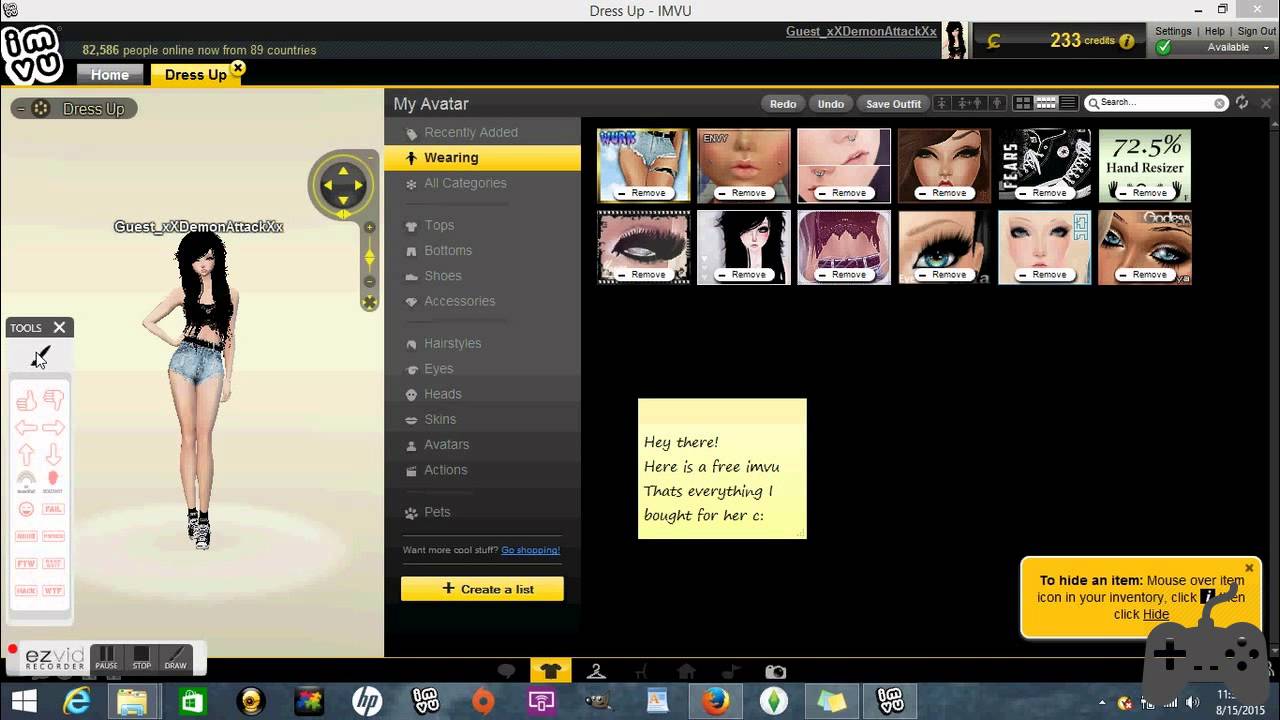
Task: Close the hide item tip popup
Action: (1249, 568)
